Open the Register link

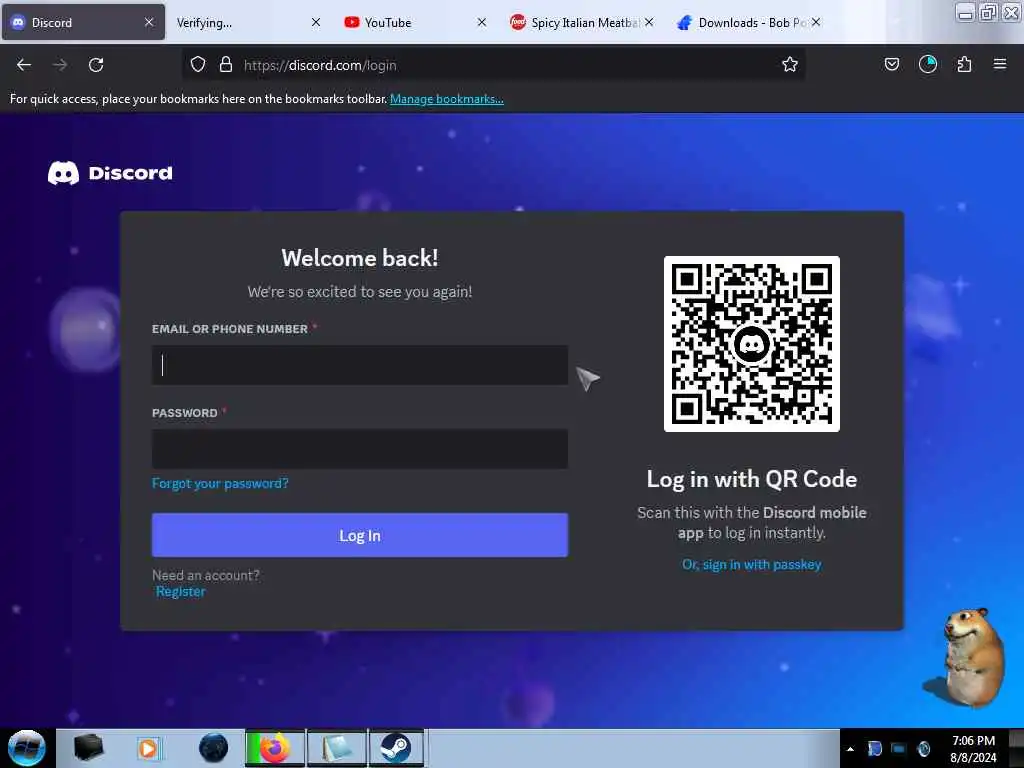pyautogui.click(x=180, y=592)
